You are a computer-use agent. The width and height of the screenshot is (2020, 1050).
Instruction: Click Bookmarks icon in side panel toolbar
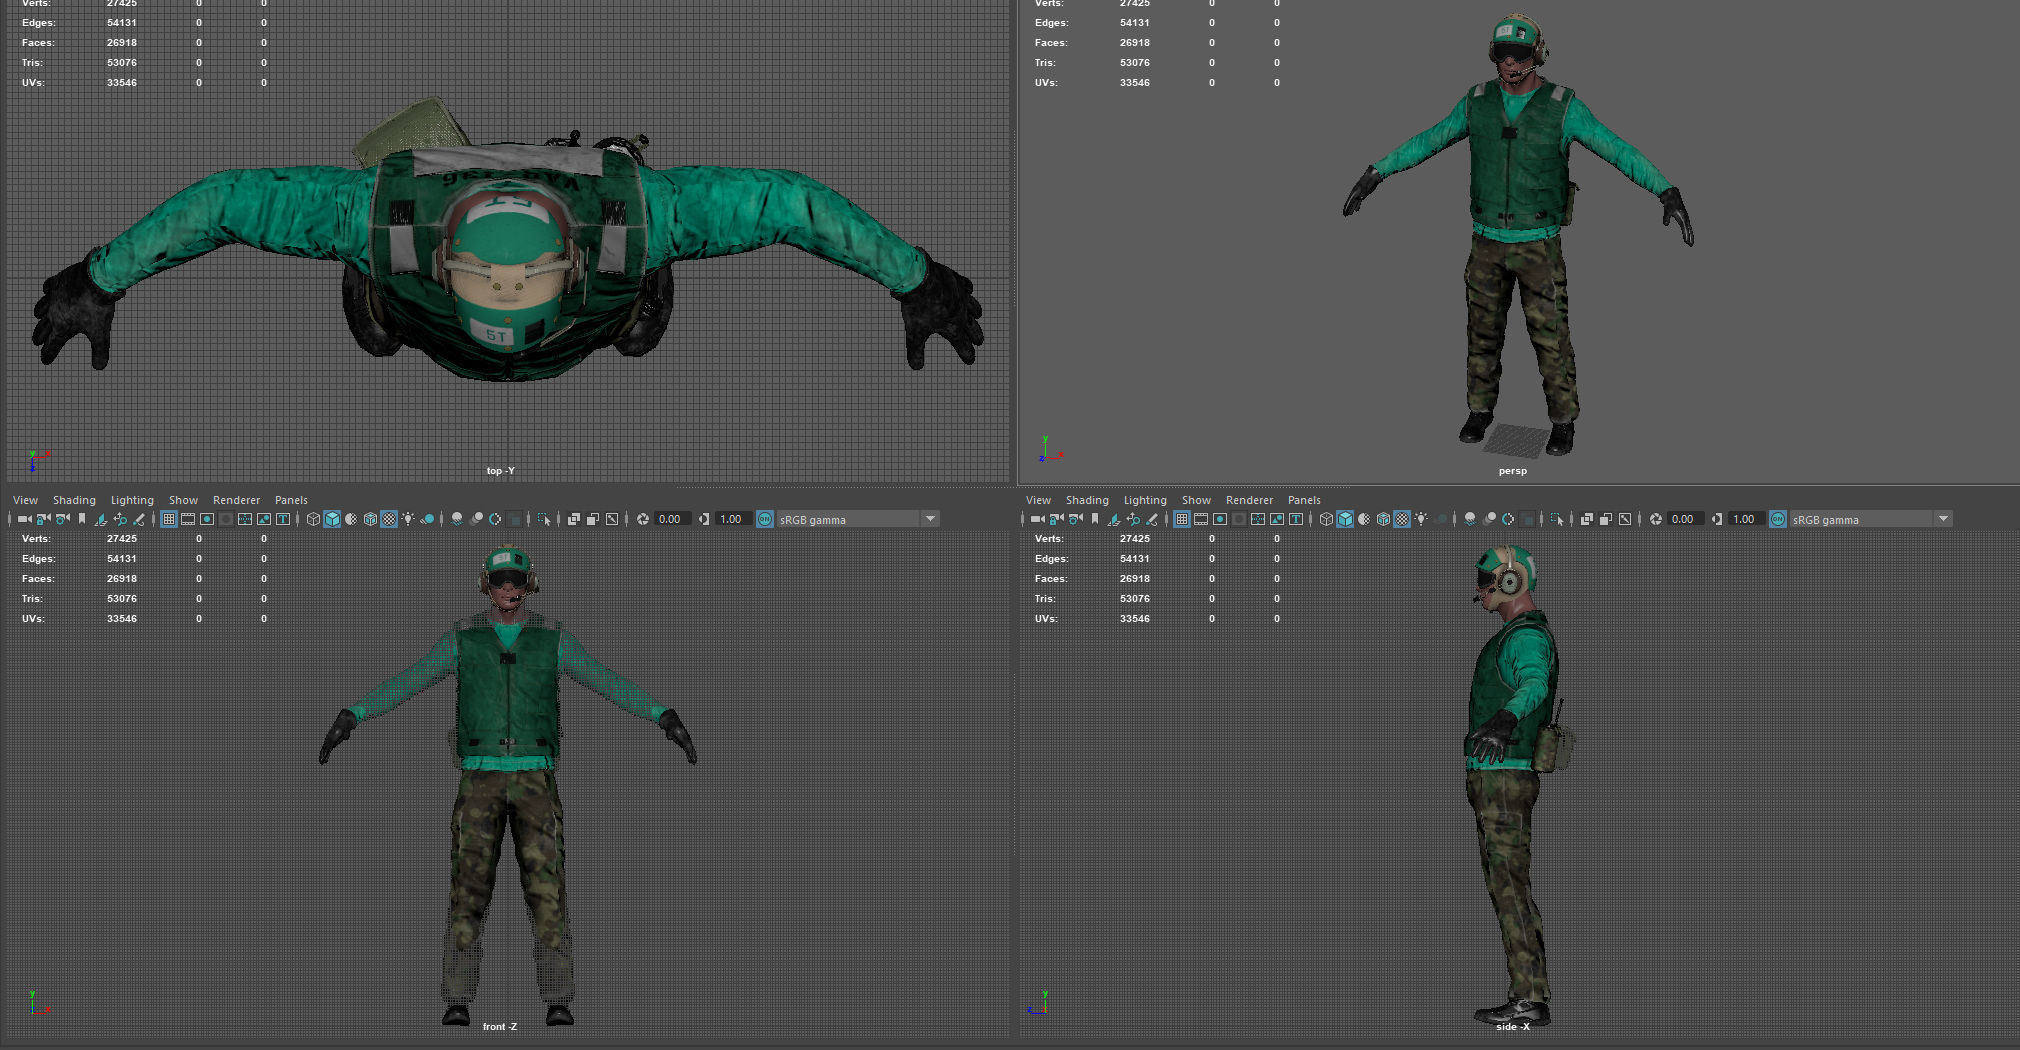[1095, 519]
